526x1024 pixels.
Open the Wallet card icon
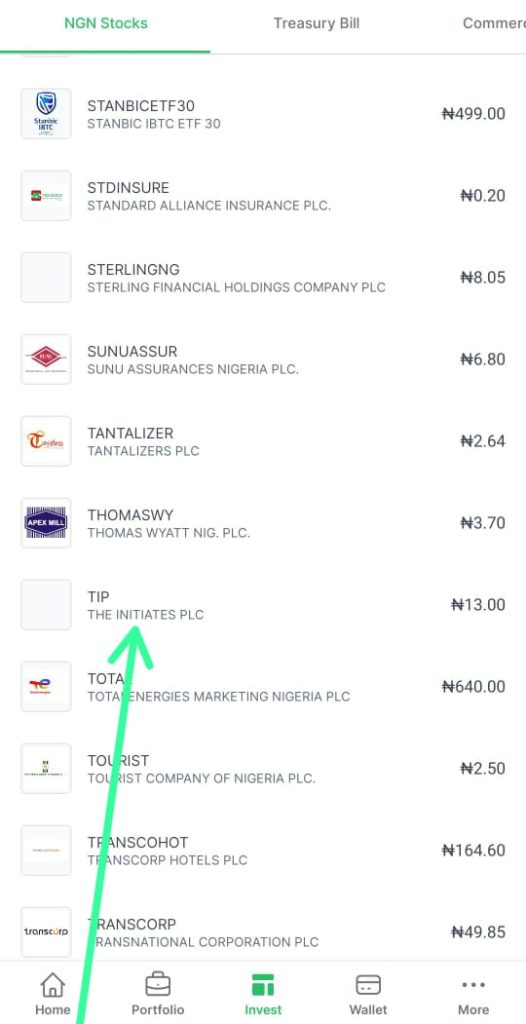(x=368, y=985)
